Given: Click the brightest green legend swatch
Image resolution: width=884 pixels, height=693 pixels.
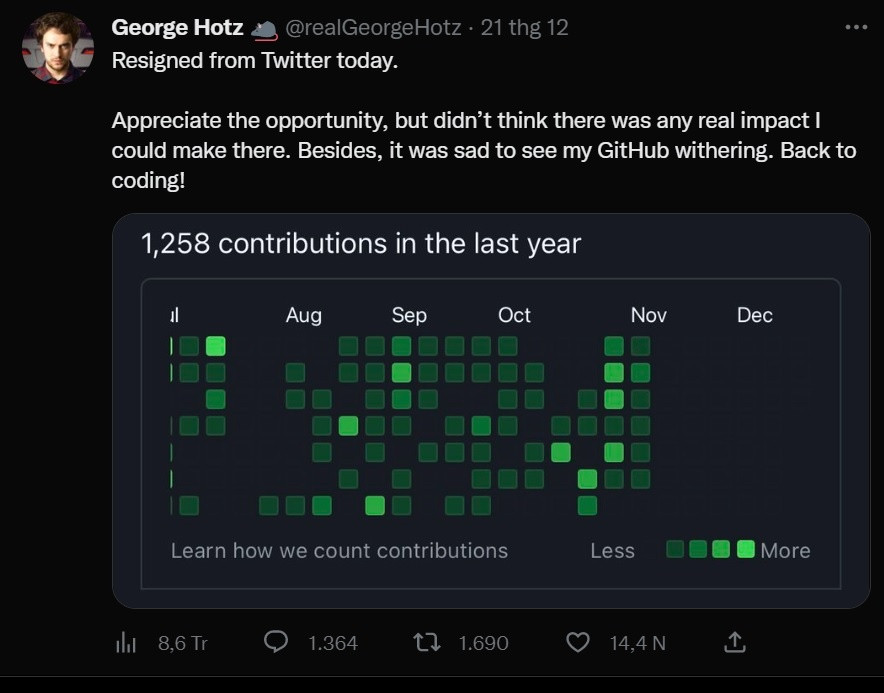Looking at the screenshot, I should (745, 549).
